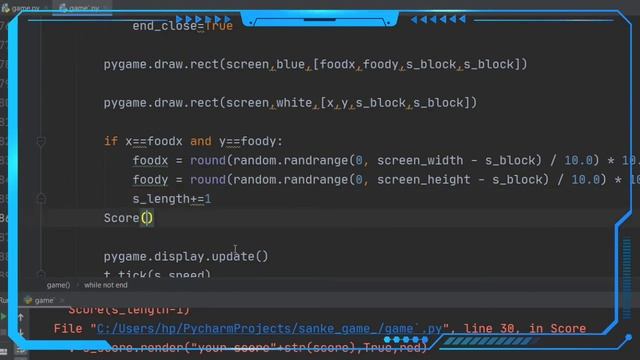Place cursor inside Score() parentheses
The image size is (640, 360).
147,218
